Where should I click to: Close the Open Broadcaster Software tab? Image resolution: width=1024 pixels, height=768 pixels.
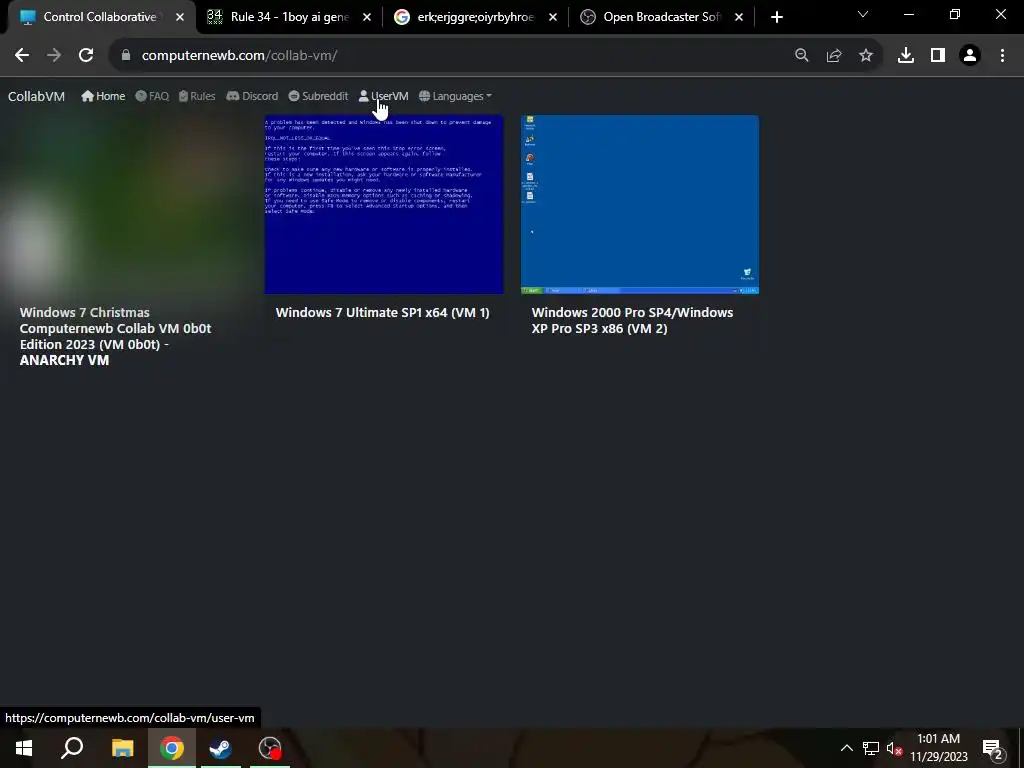point(739,18)
